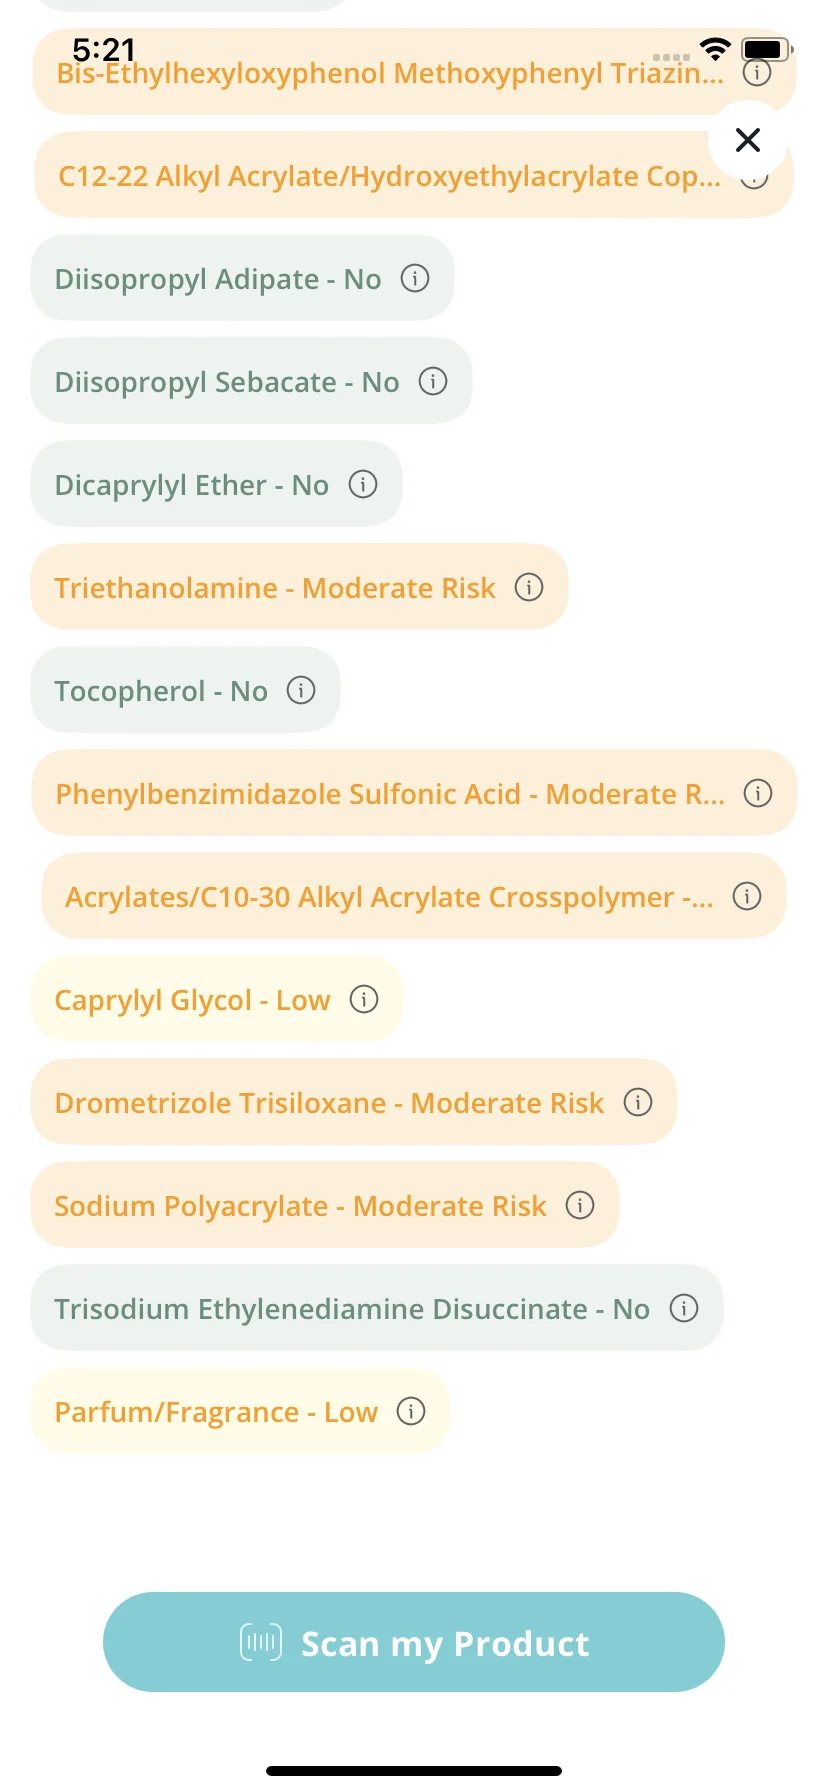
Task: Select the Caprylyl Glycol - Low chip
Action: coord(216,999)
